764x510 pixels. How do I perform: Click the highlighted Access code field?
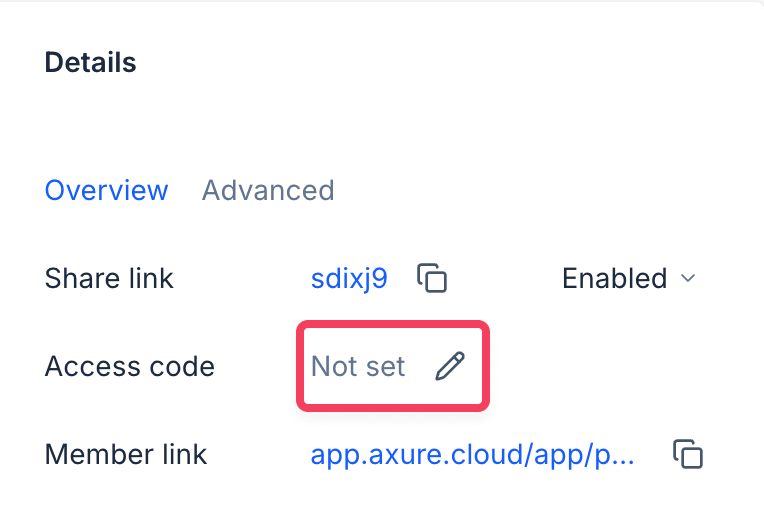tap(392, 366)
